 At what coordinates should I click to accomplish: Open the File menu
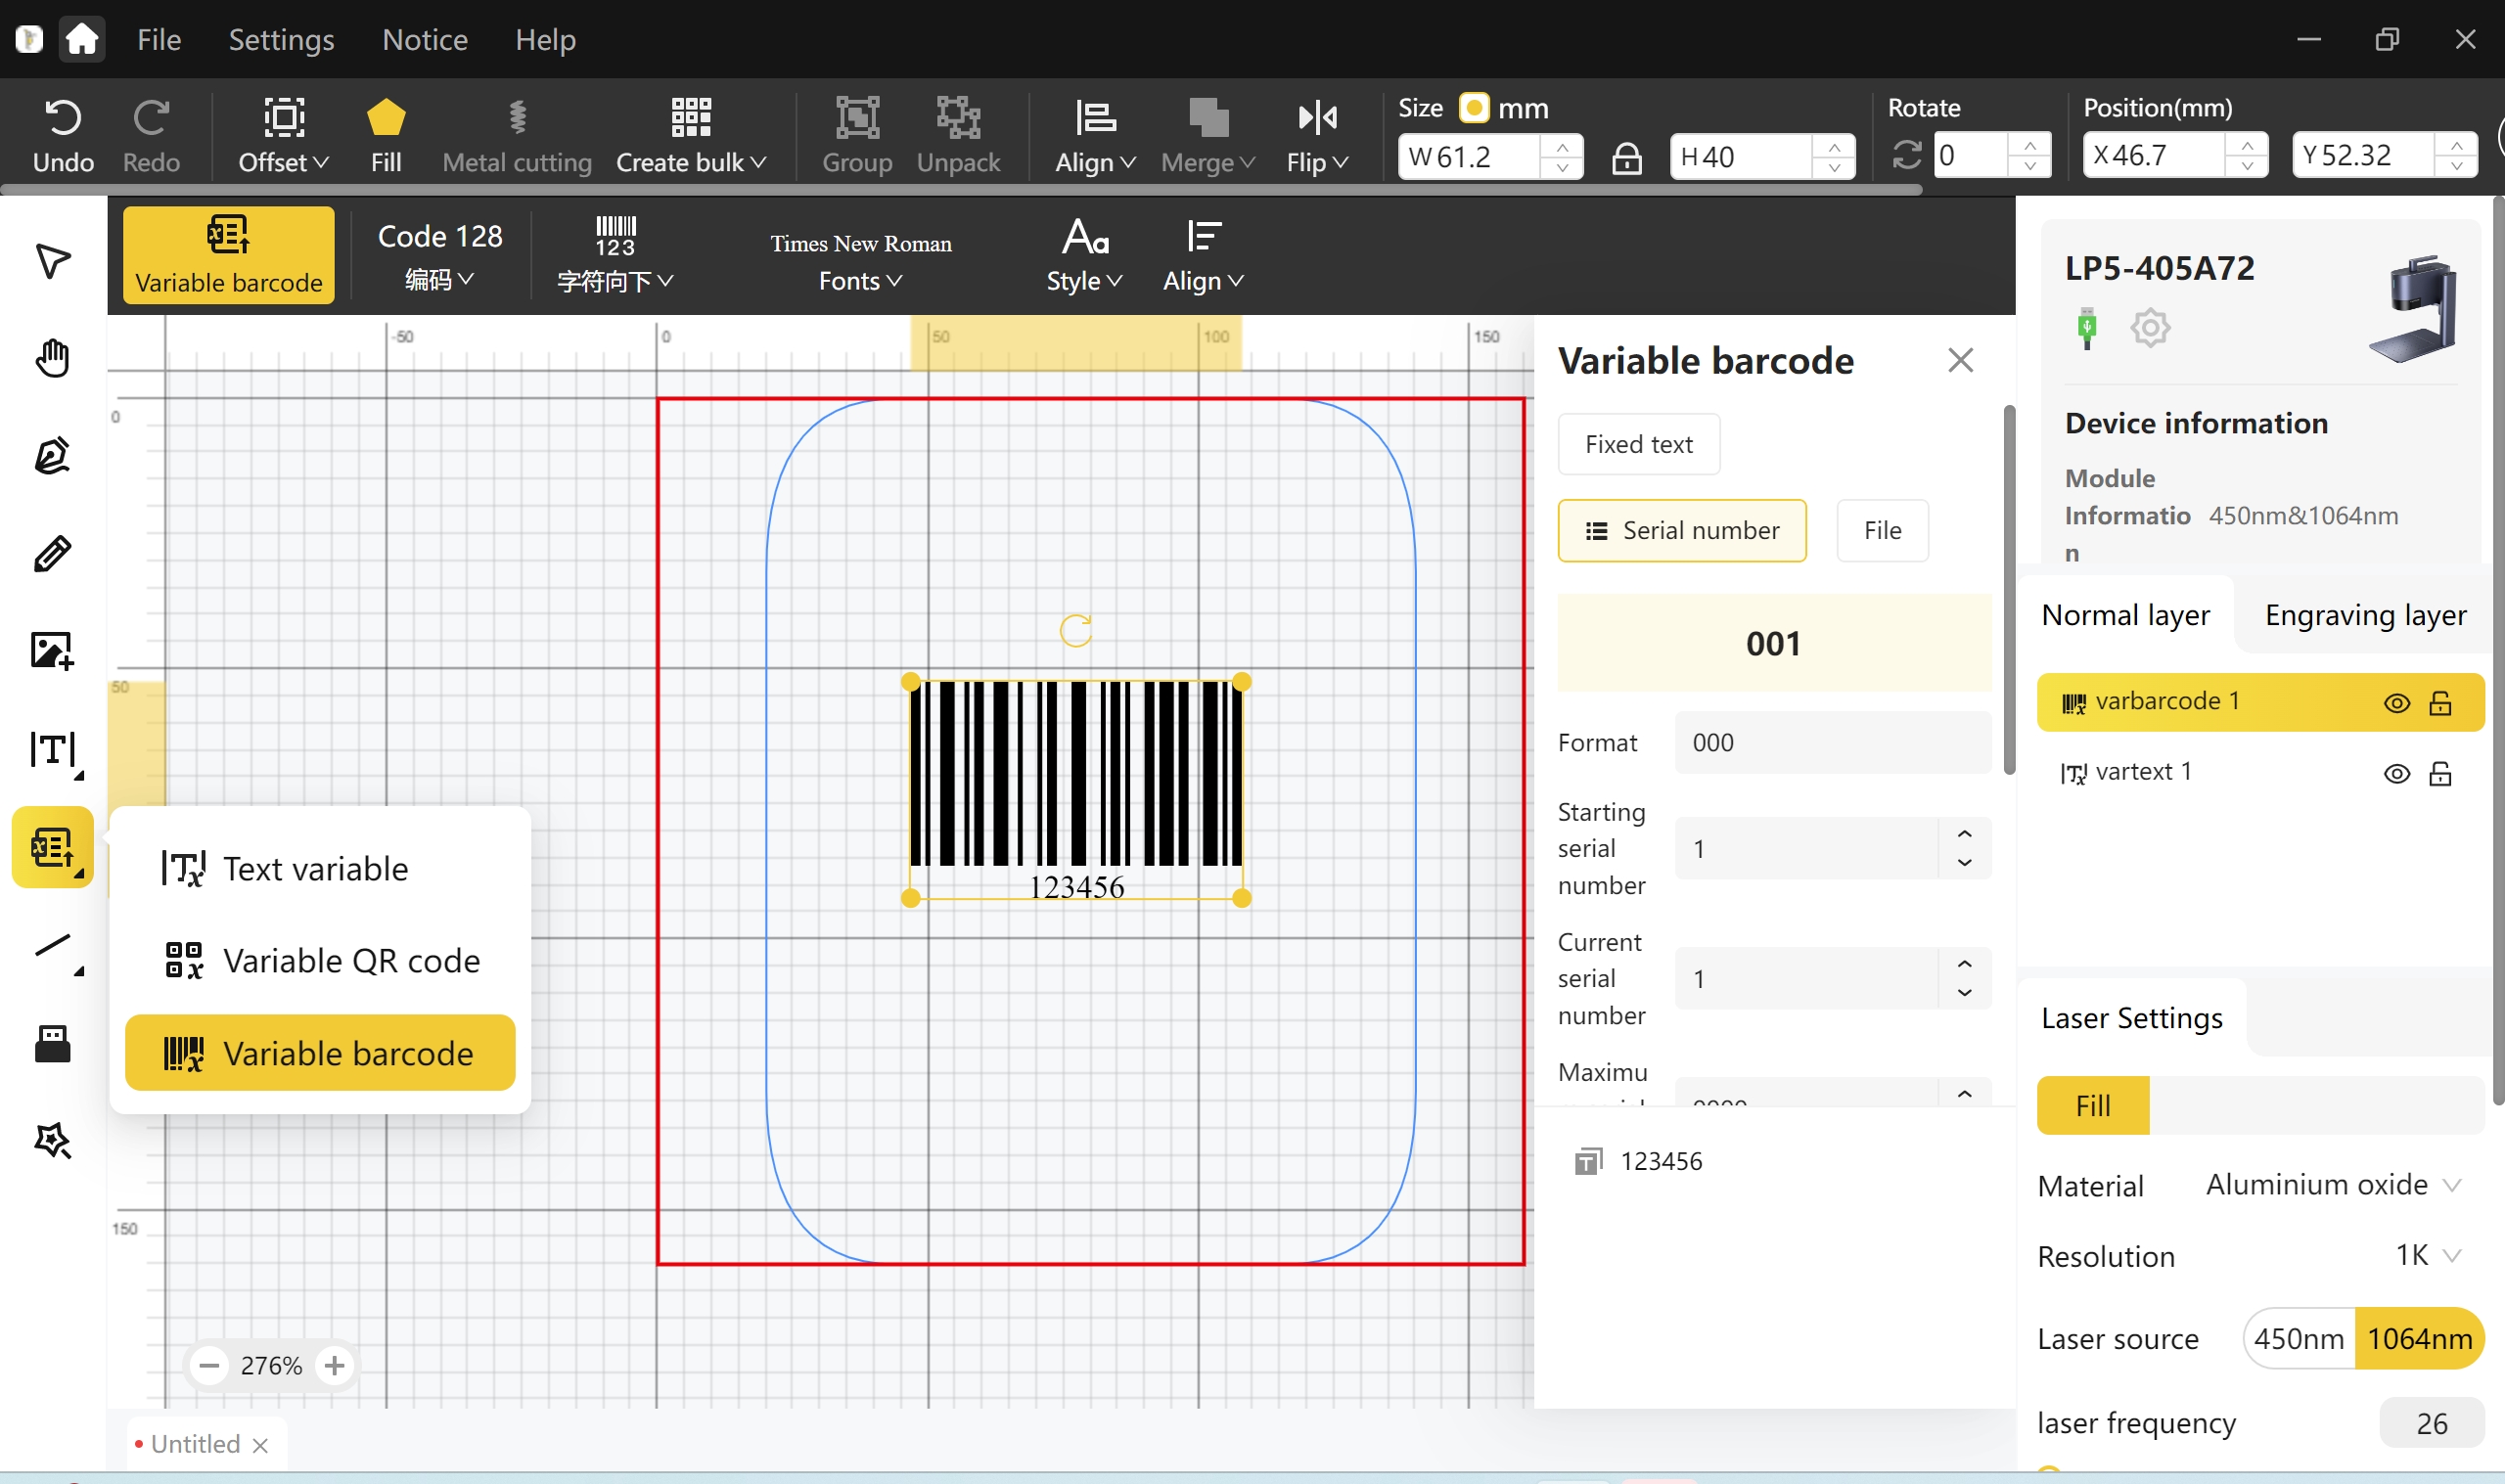click(159, 40)
